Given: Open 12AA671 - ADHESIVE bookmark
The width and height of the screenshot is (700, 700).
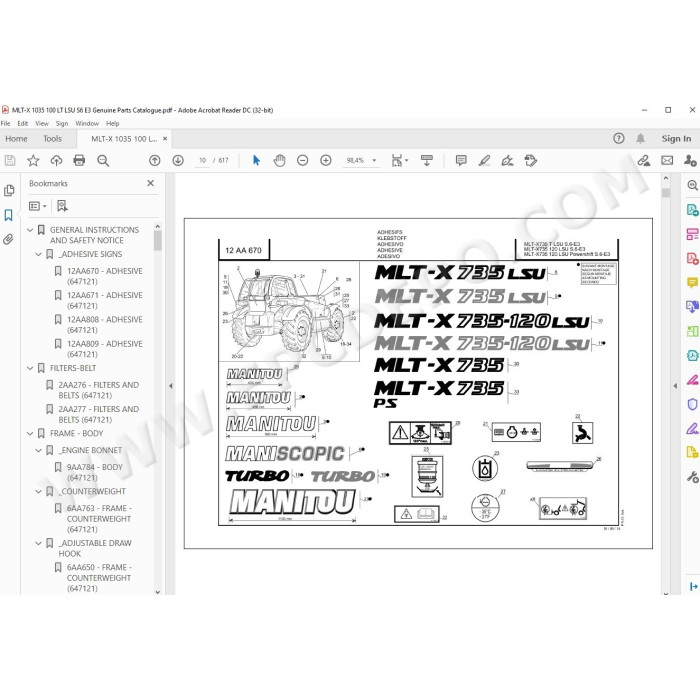Looking at the screenshot, I should [x=104, y=300].
